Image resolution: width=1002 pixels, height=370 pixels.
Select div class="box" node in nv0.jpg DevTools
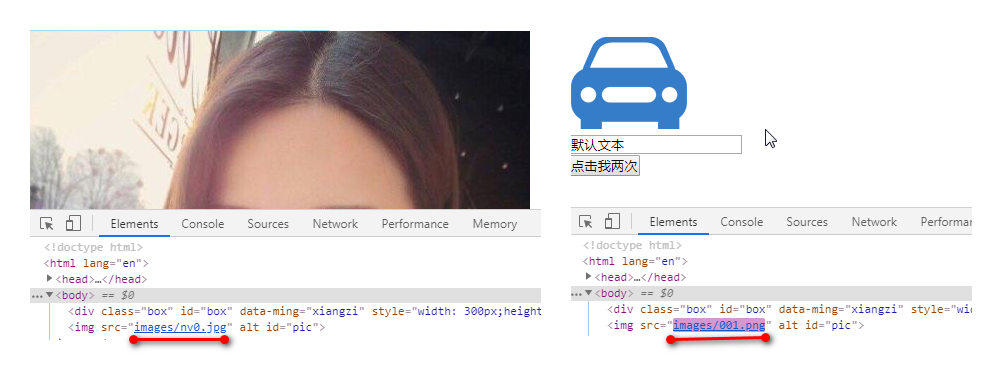305,311
